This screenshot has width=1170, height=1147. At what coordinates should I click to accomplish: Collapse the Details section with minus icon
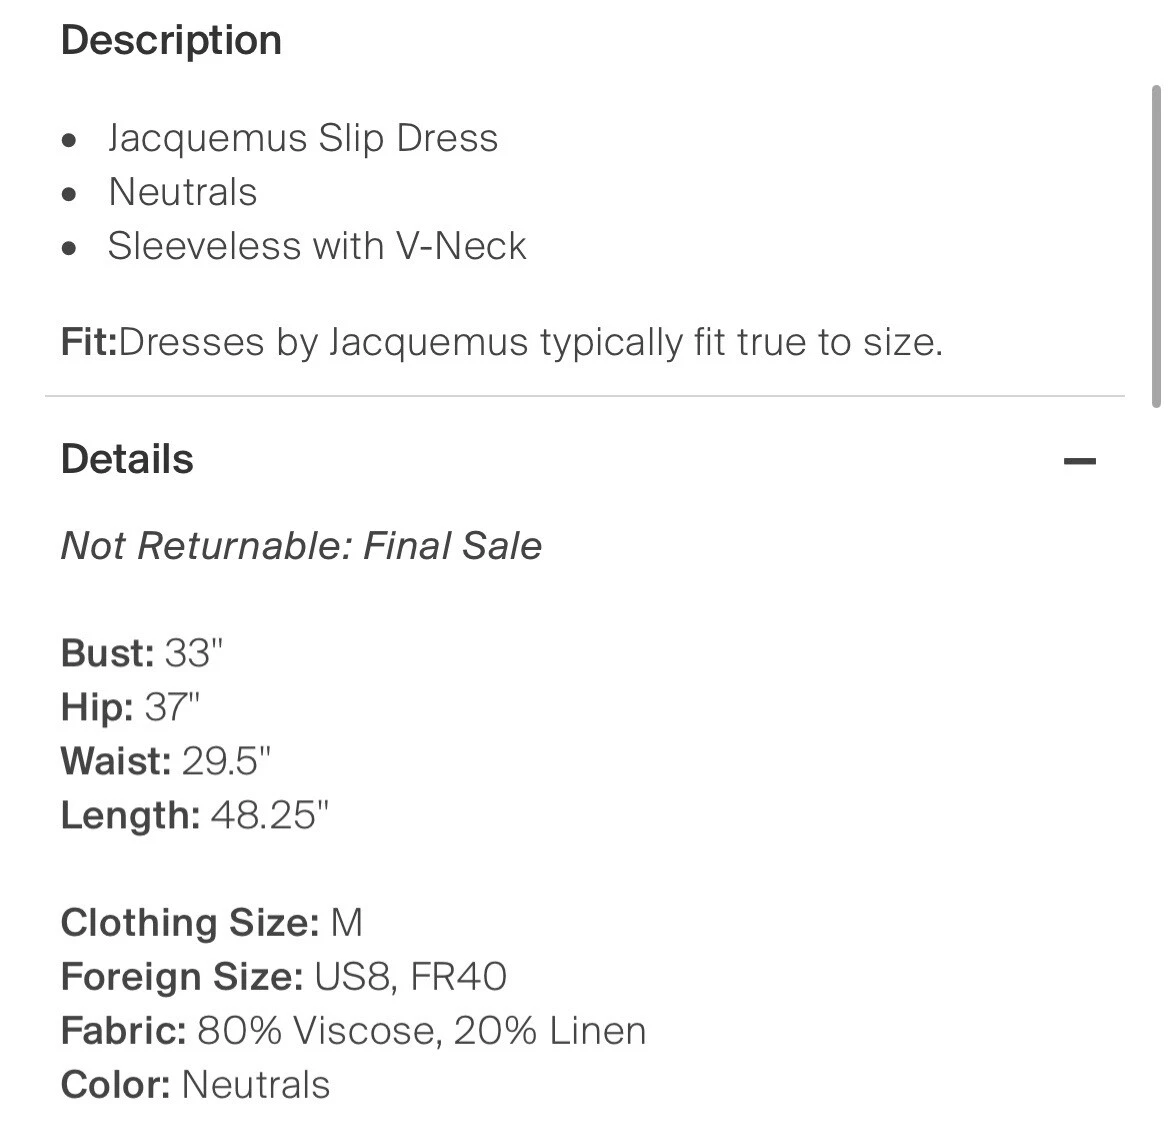1079,461
